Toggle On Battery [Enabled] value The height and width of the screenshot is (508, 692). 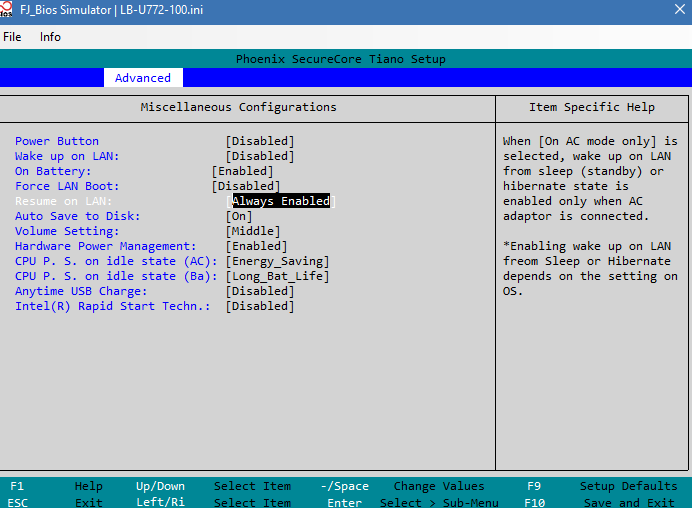242,171
